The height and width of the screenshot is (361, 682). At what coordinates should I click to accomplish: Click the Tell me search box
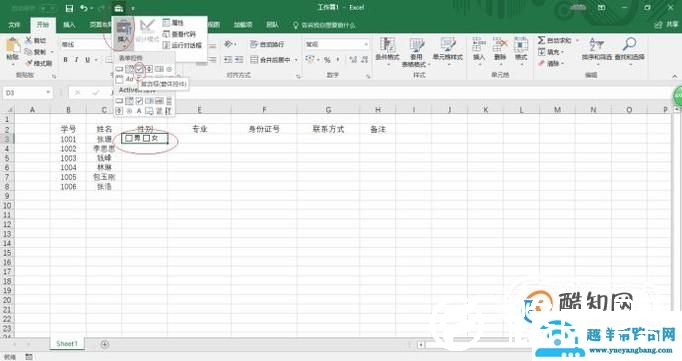pyautogui.click(x=324, y=25)
